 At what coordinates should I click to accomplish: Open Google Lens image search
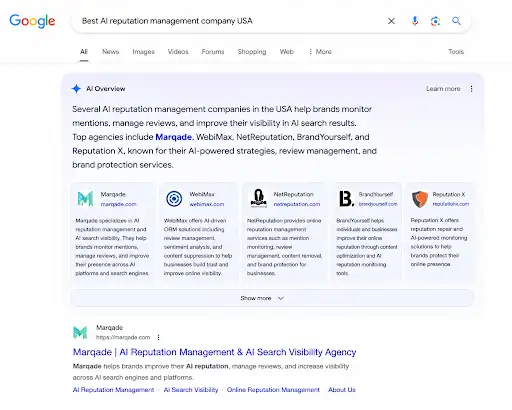tap(435, 21)
